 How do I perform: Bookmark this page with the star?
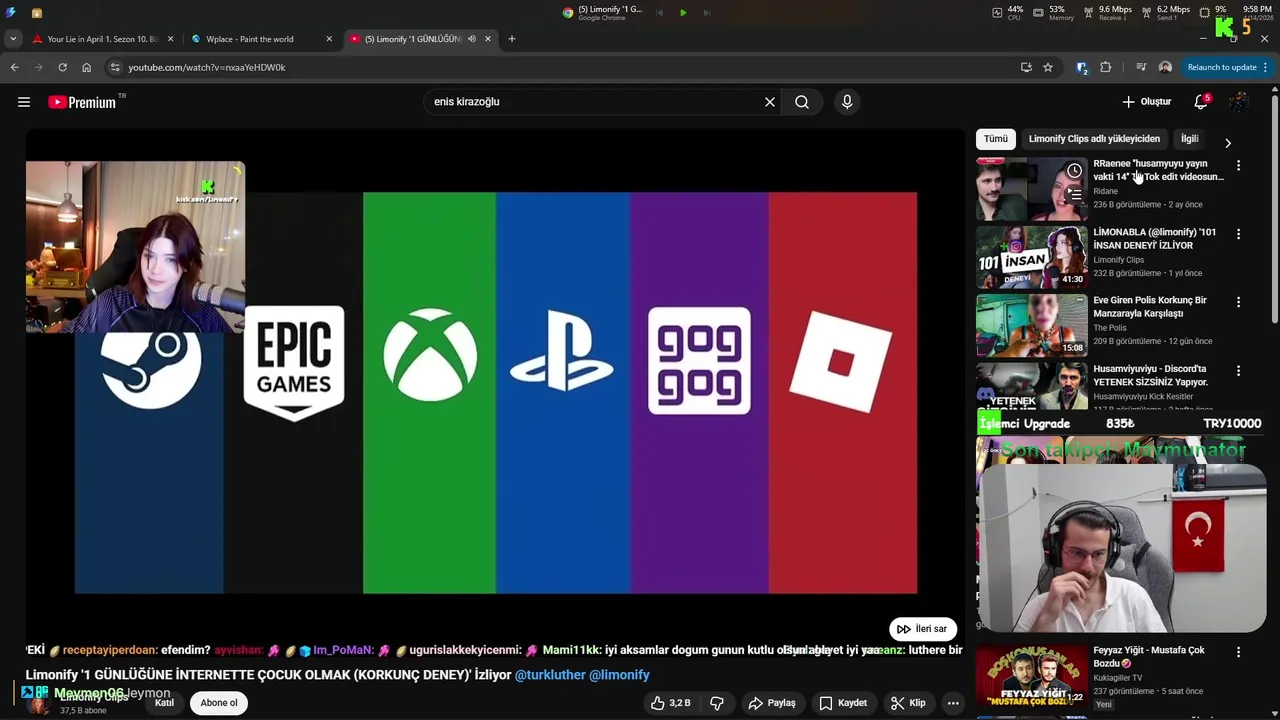pyautogui.click(x=1048, y=67)
